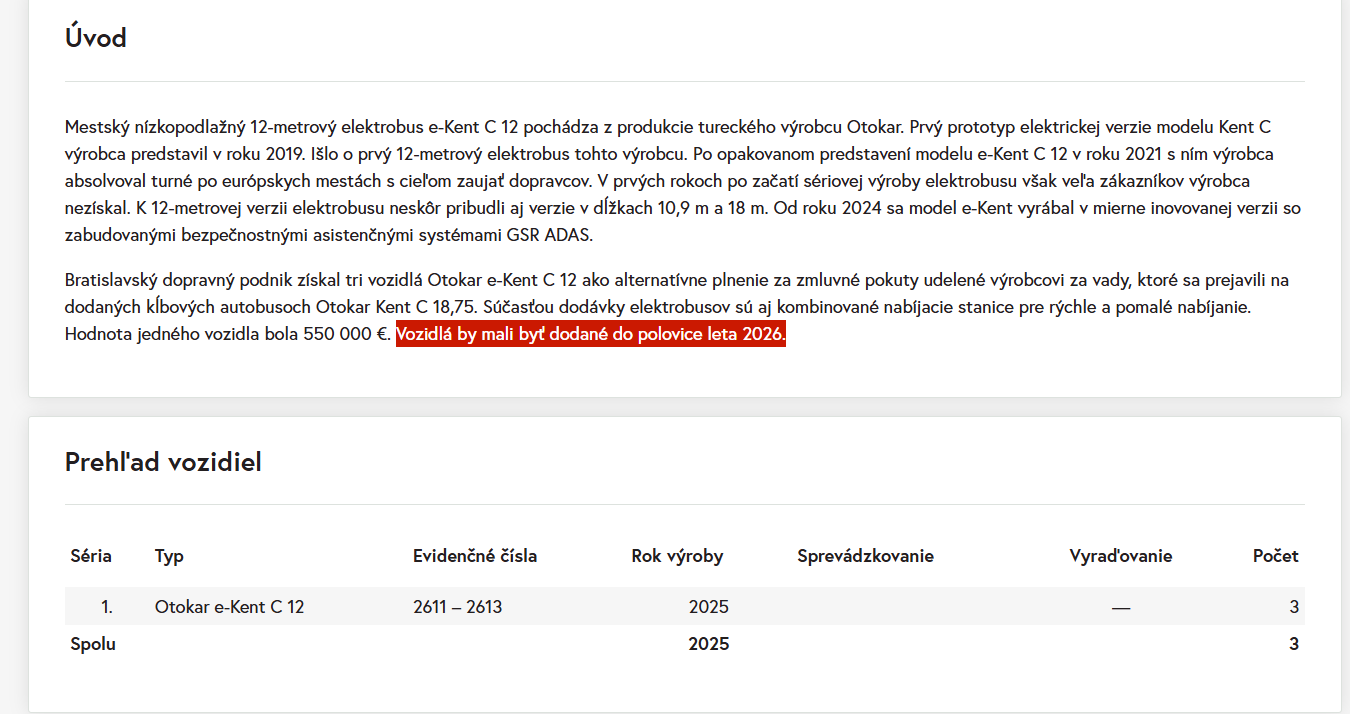Click the bold total 3 in the Spolu row
1350x714 pixels.
coord(1293,644)
